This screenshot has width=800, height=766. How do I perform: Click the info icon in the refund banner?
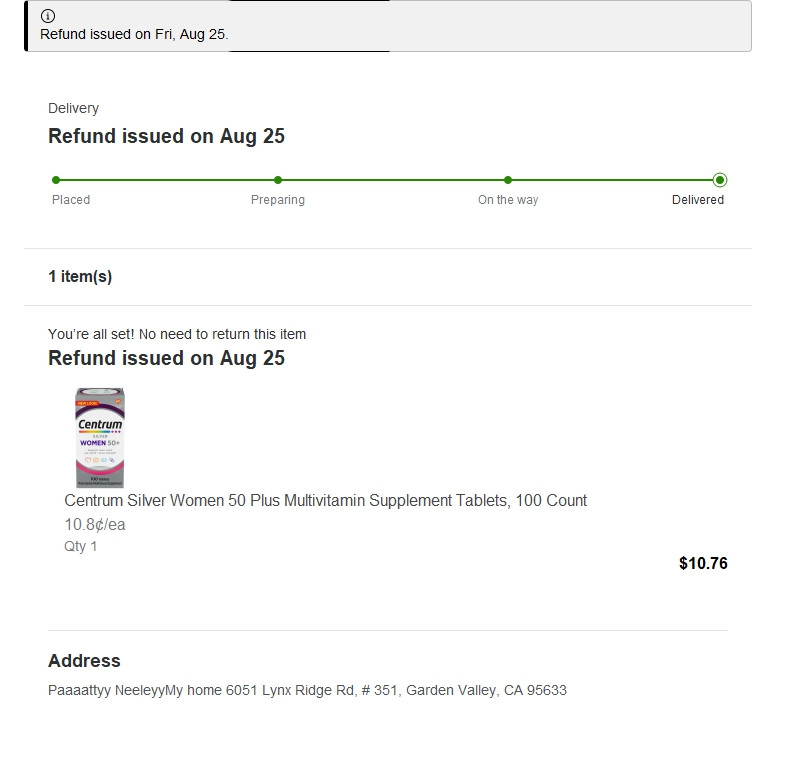click(x=48, y=16)
